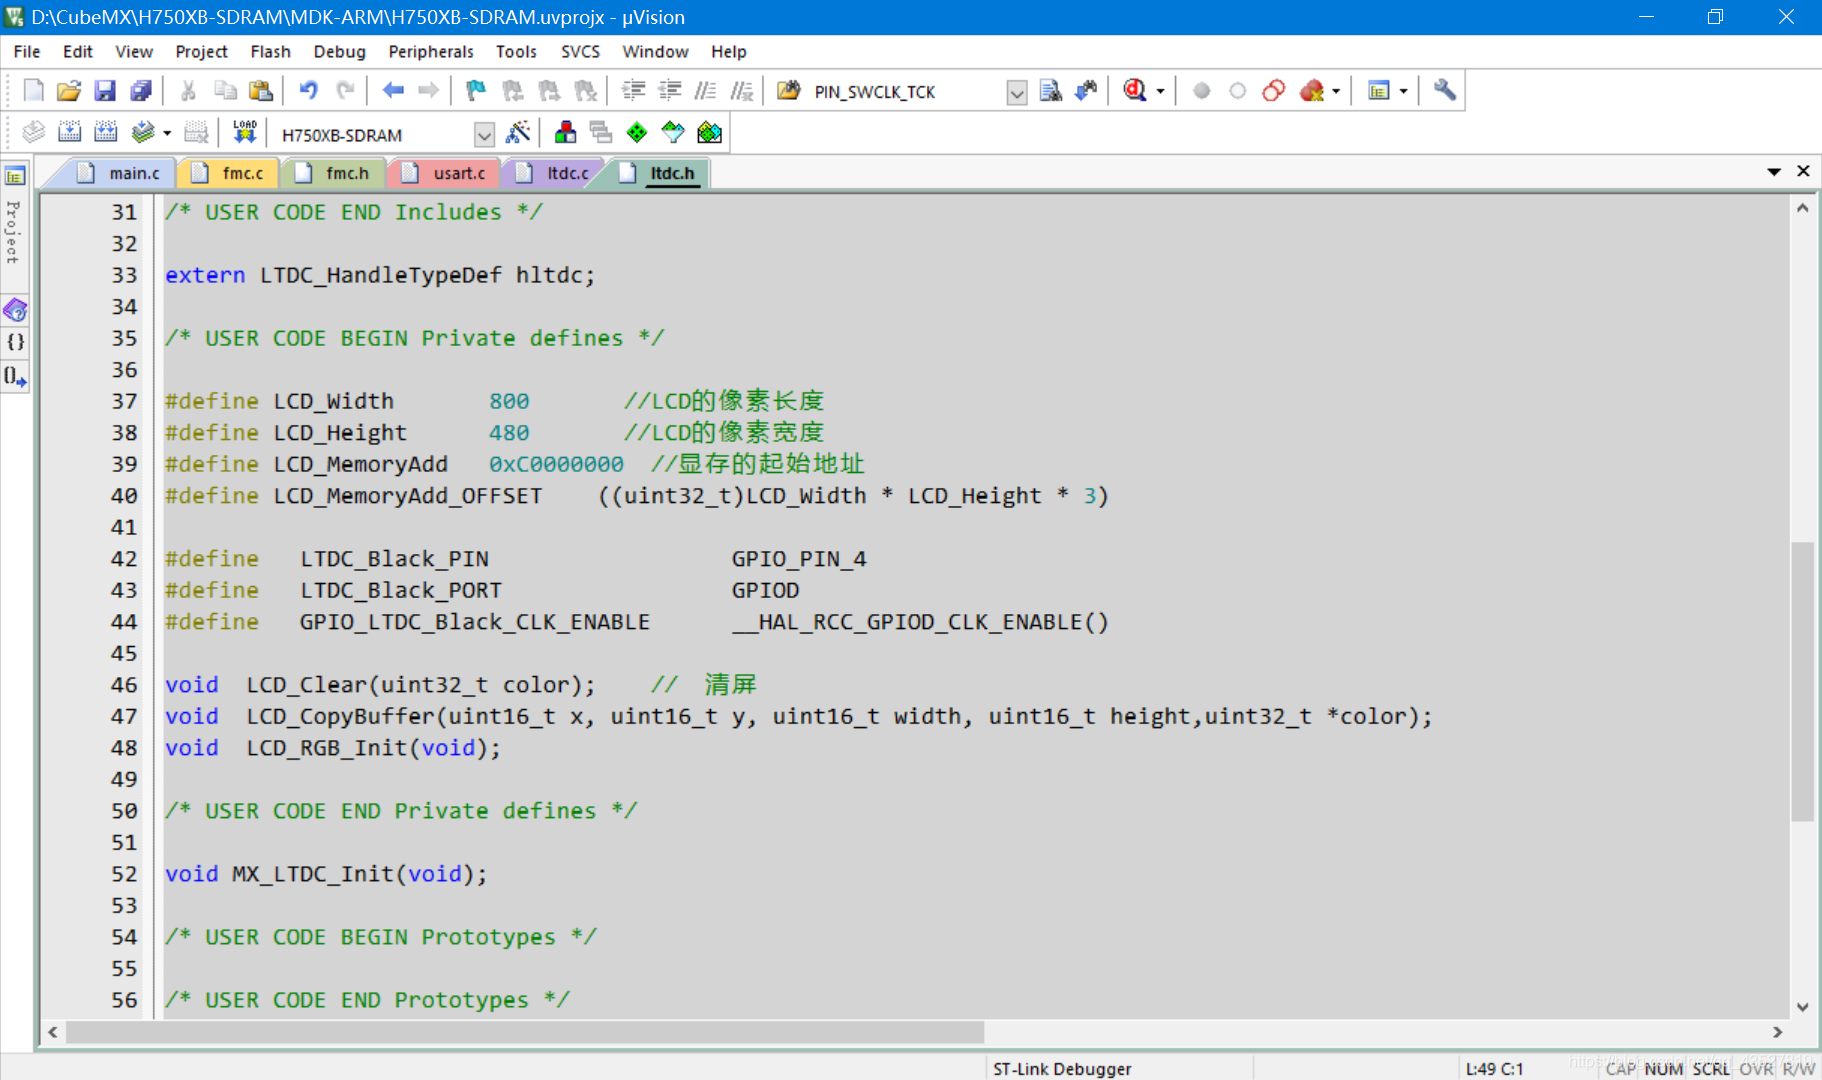The height and width of the screenshot is (1080, 1822).
Task: Close the active editor document
Action: click(x=1803, y=171)
